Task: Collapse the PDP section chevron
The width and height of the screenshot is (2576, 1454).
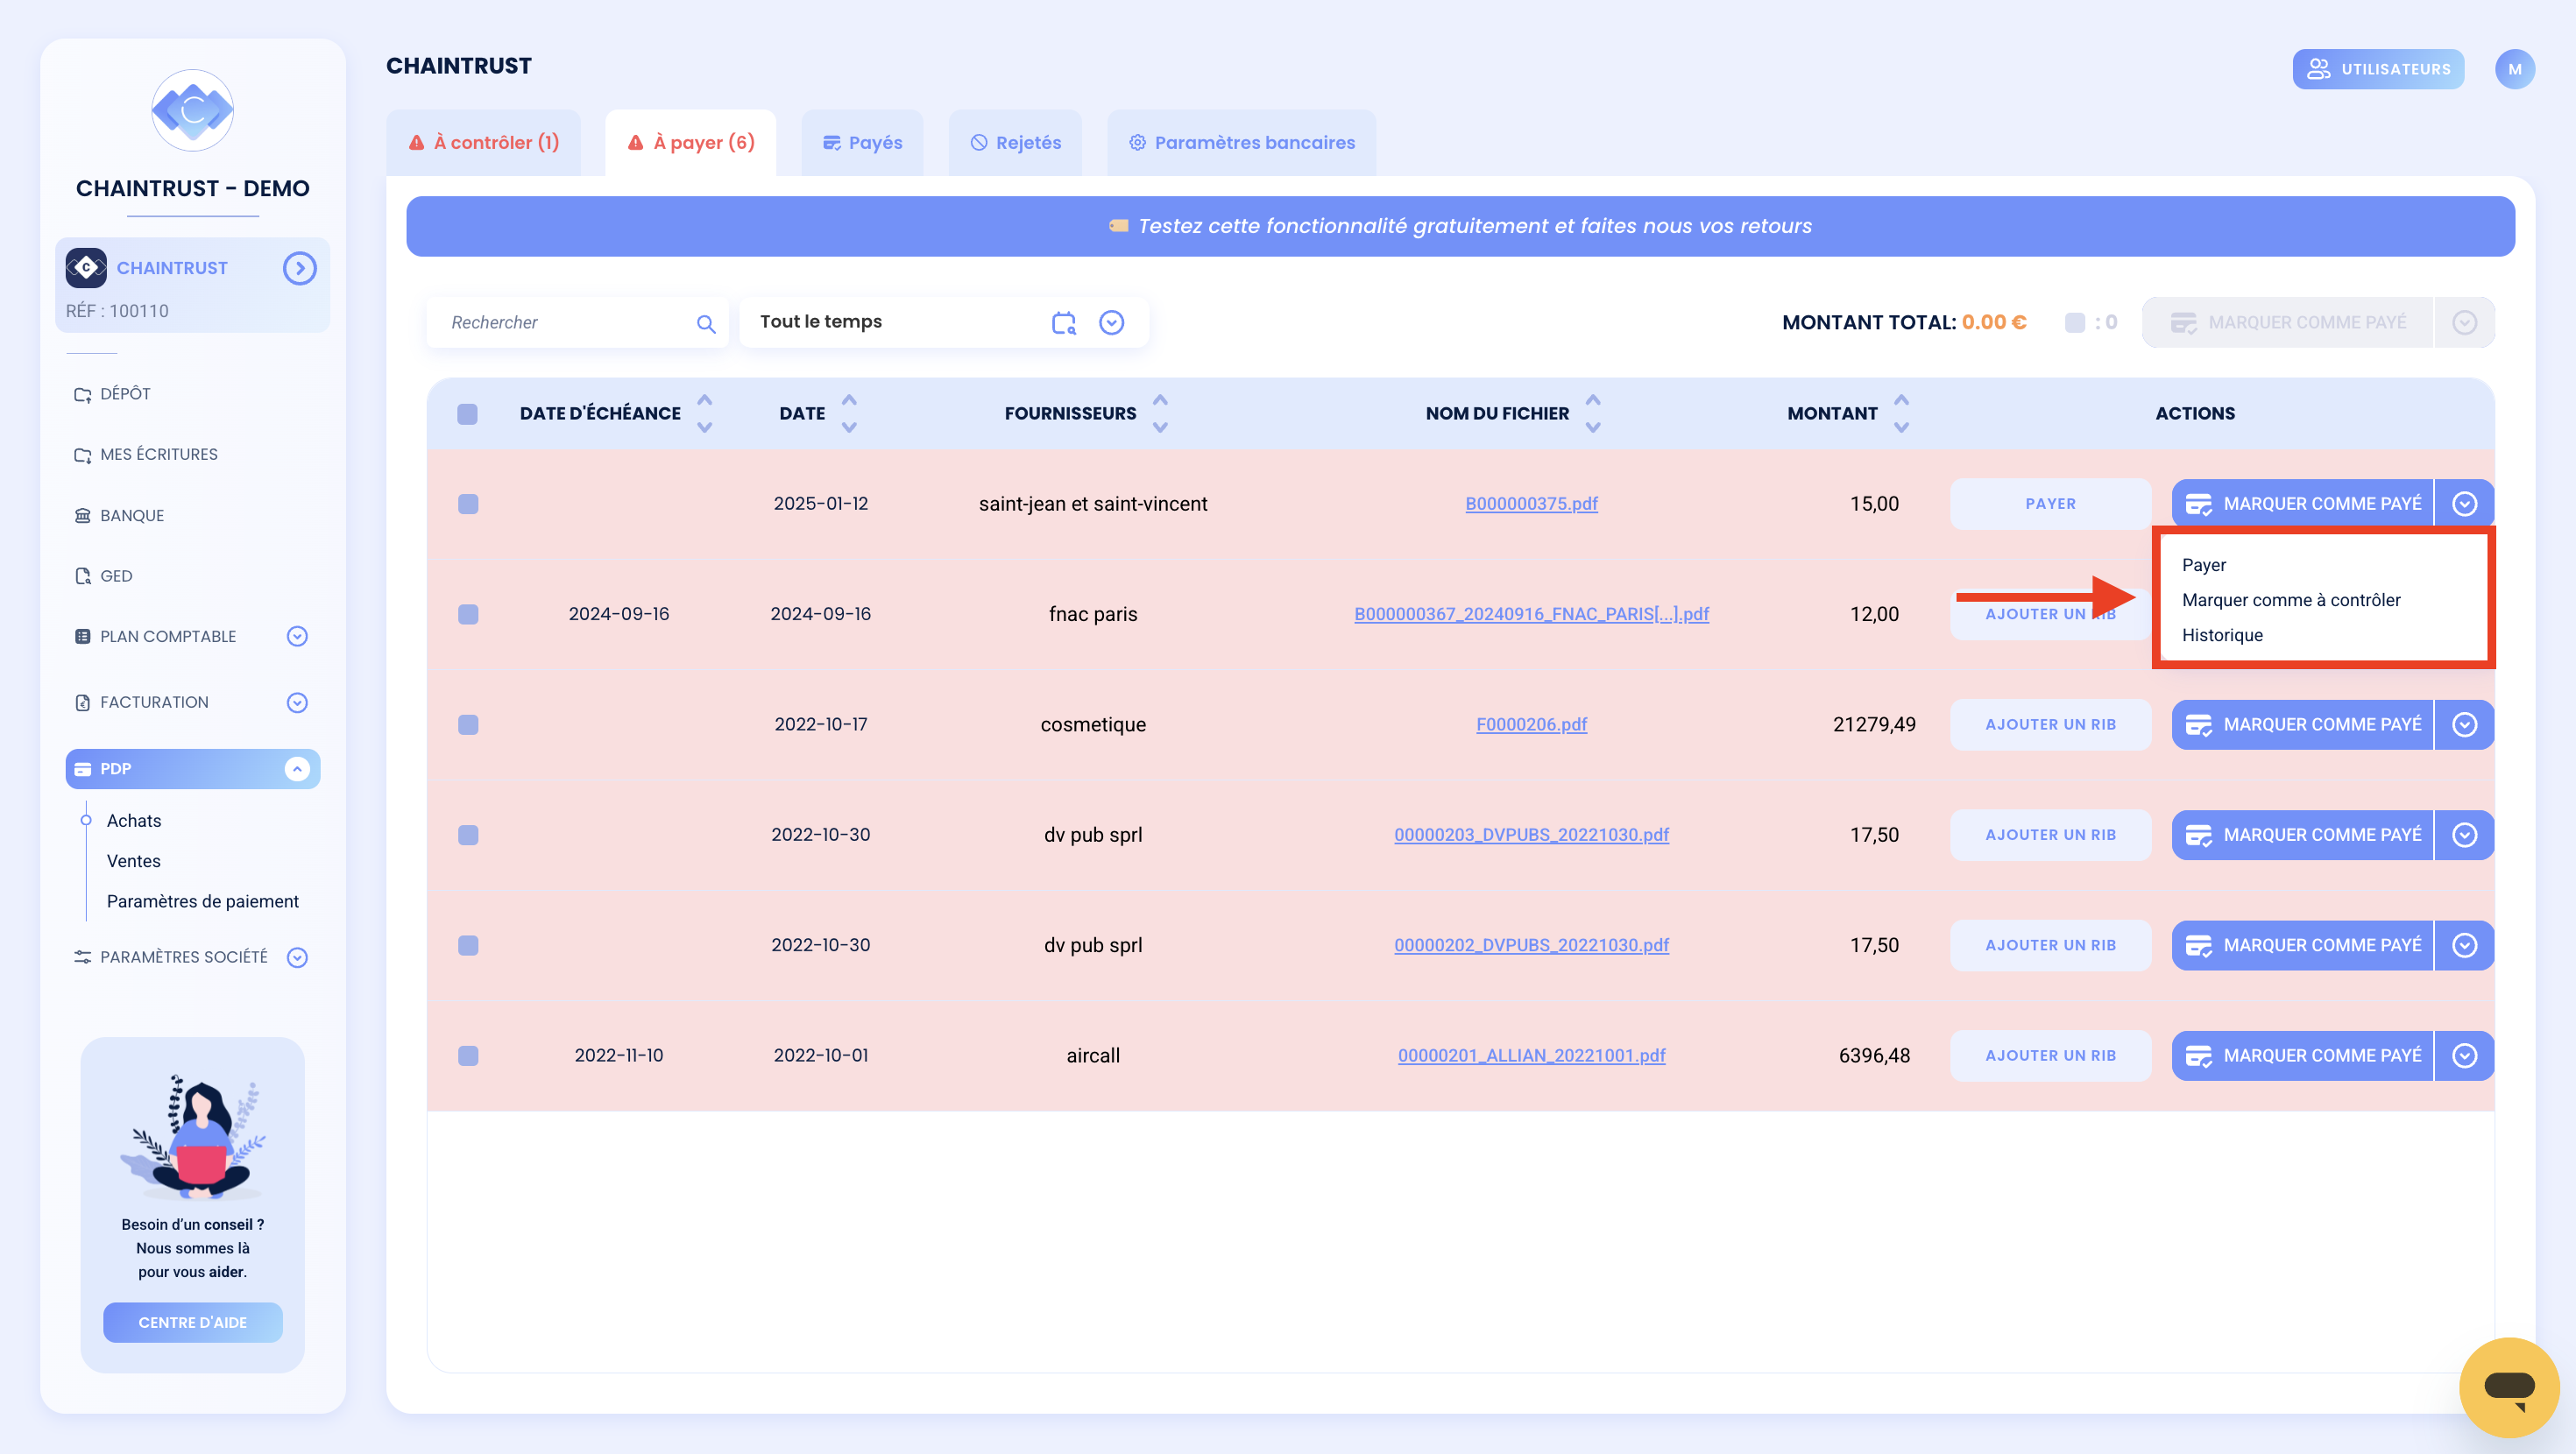Action: pyautogui.click(x=297, y=768)
